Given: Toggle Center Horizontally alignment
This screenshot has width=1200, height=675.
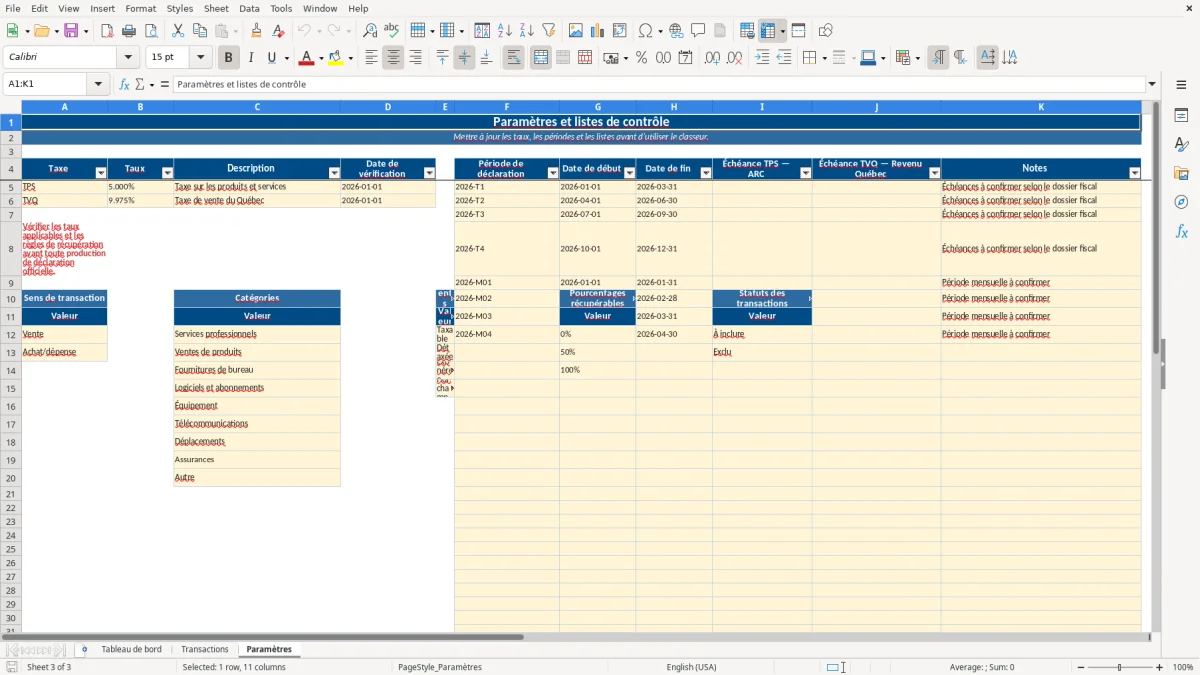Looking at the screenshot, I should [393, 58].
